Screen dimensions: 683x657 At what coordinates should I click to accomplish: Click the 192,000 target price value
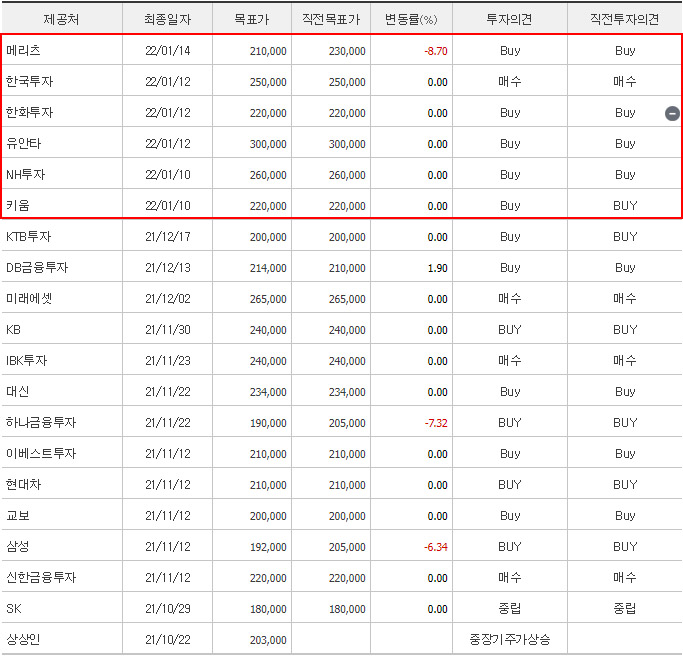(268, 547)
